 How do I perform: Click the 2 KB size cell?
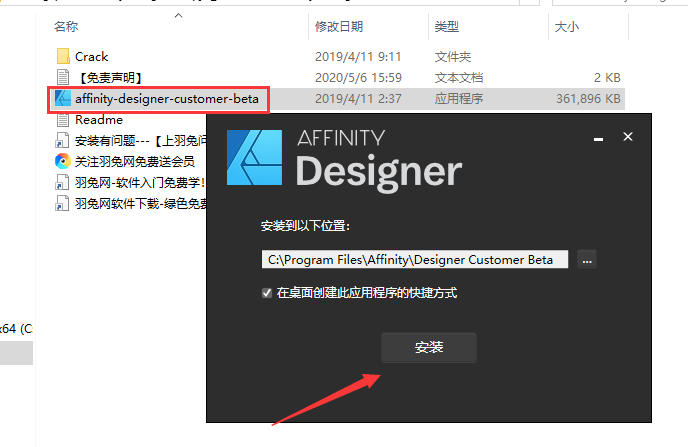607,78
